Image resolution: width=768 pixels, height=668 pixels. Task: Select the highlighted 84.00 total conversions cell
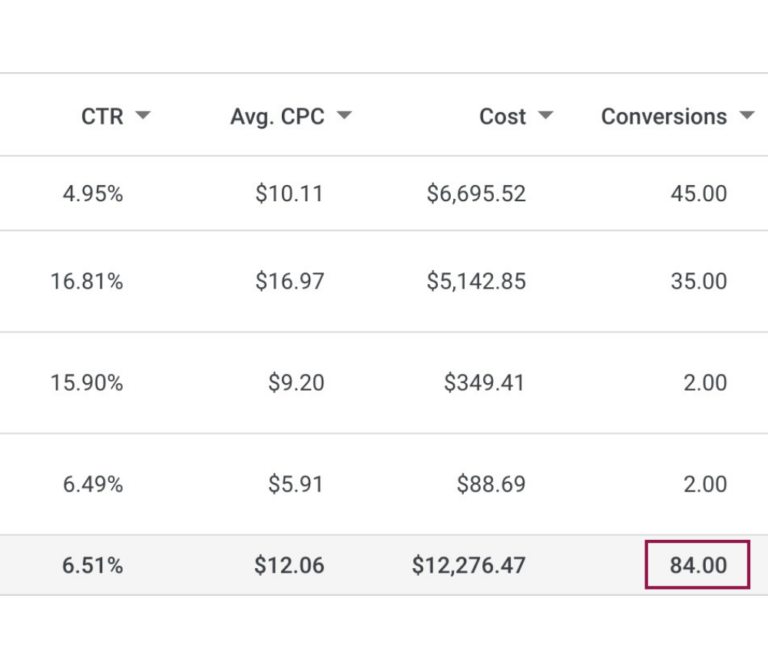697,565
